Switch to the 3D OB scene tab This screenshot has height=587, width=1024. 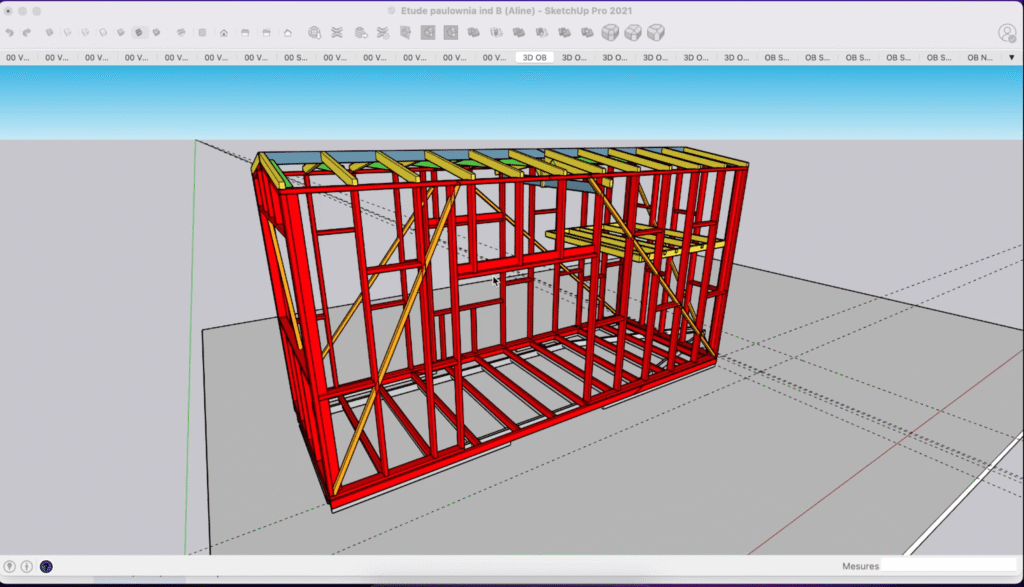536,57
